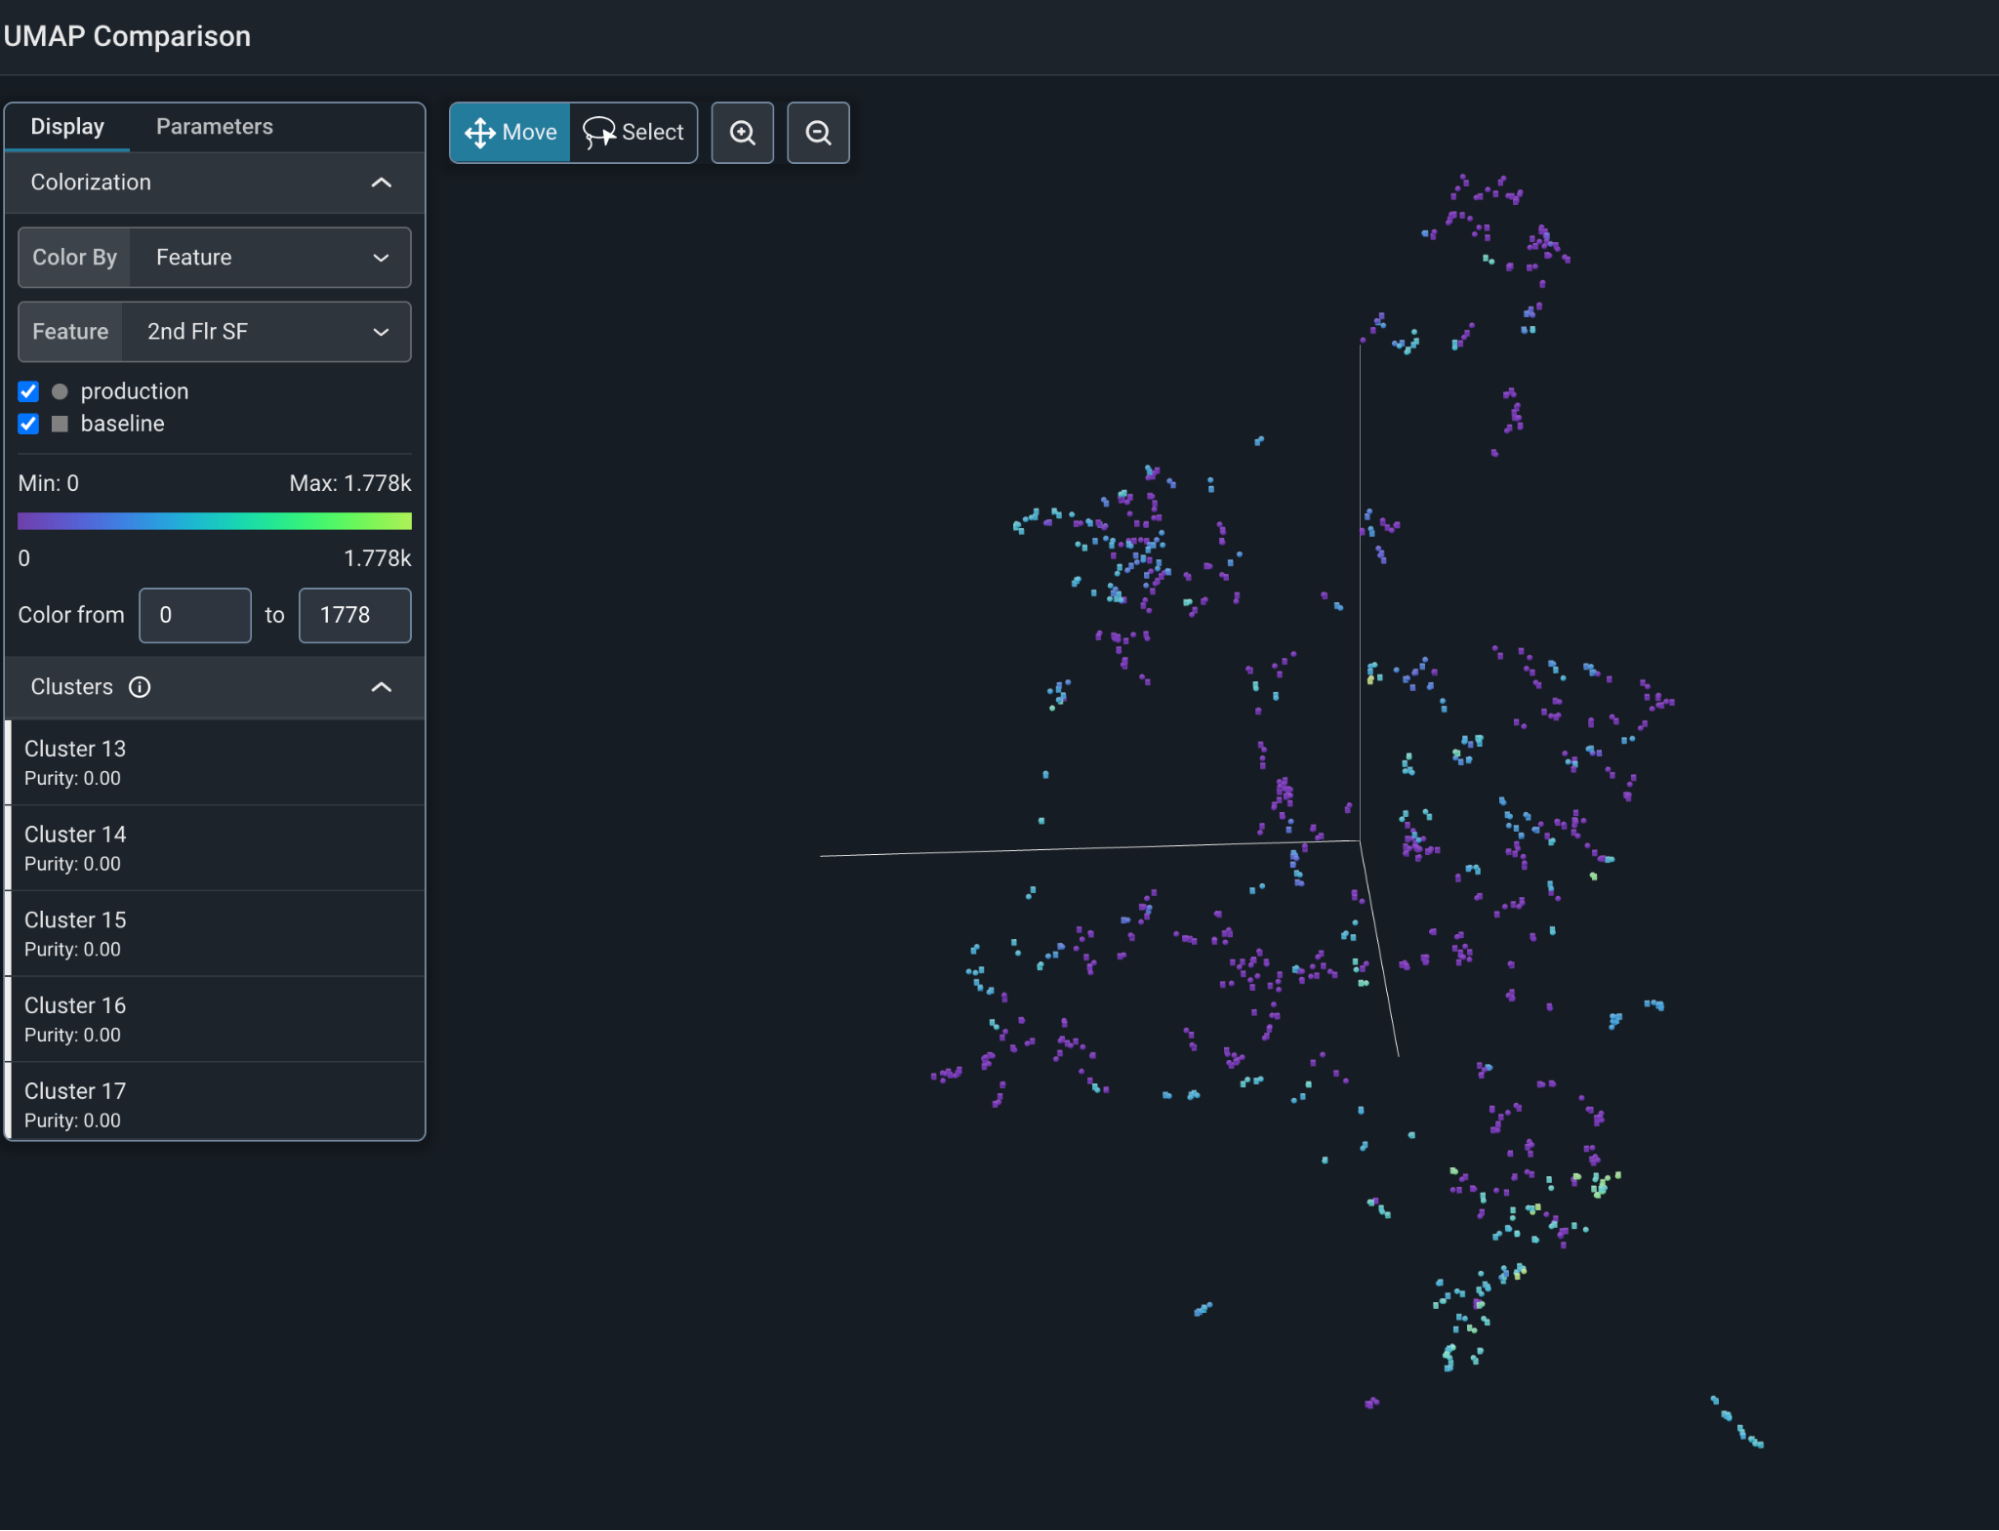Click the Color from minimum input field
This screenshot has height=1531, width=1999.
[195, 614]
